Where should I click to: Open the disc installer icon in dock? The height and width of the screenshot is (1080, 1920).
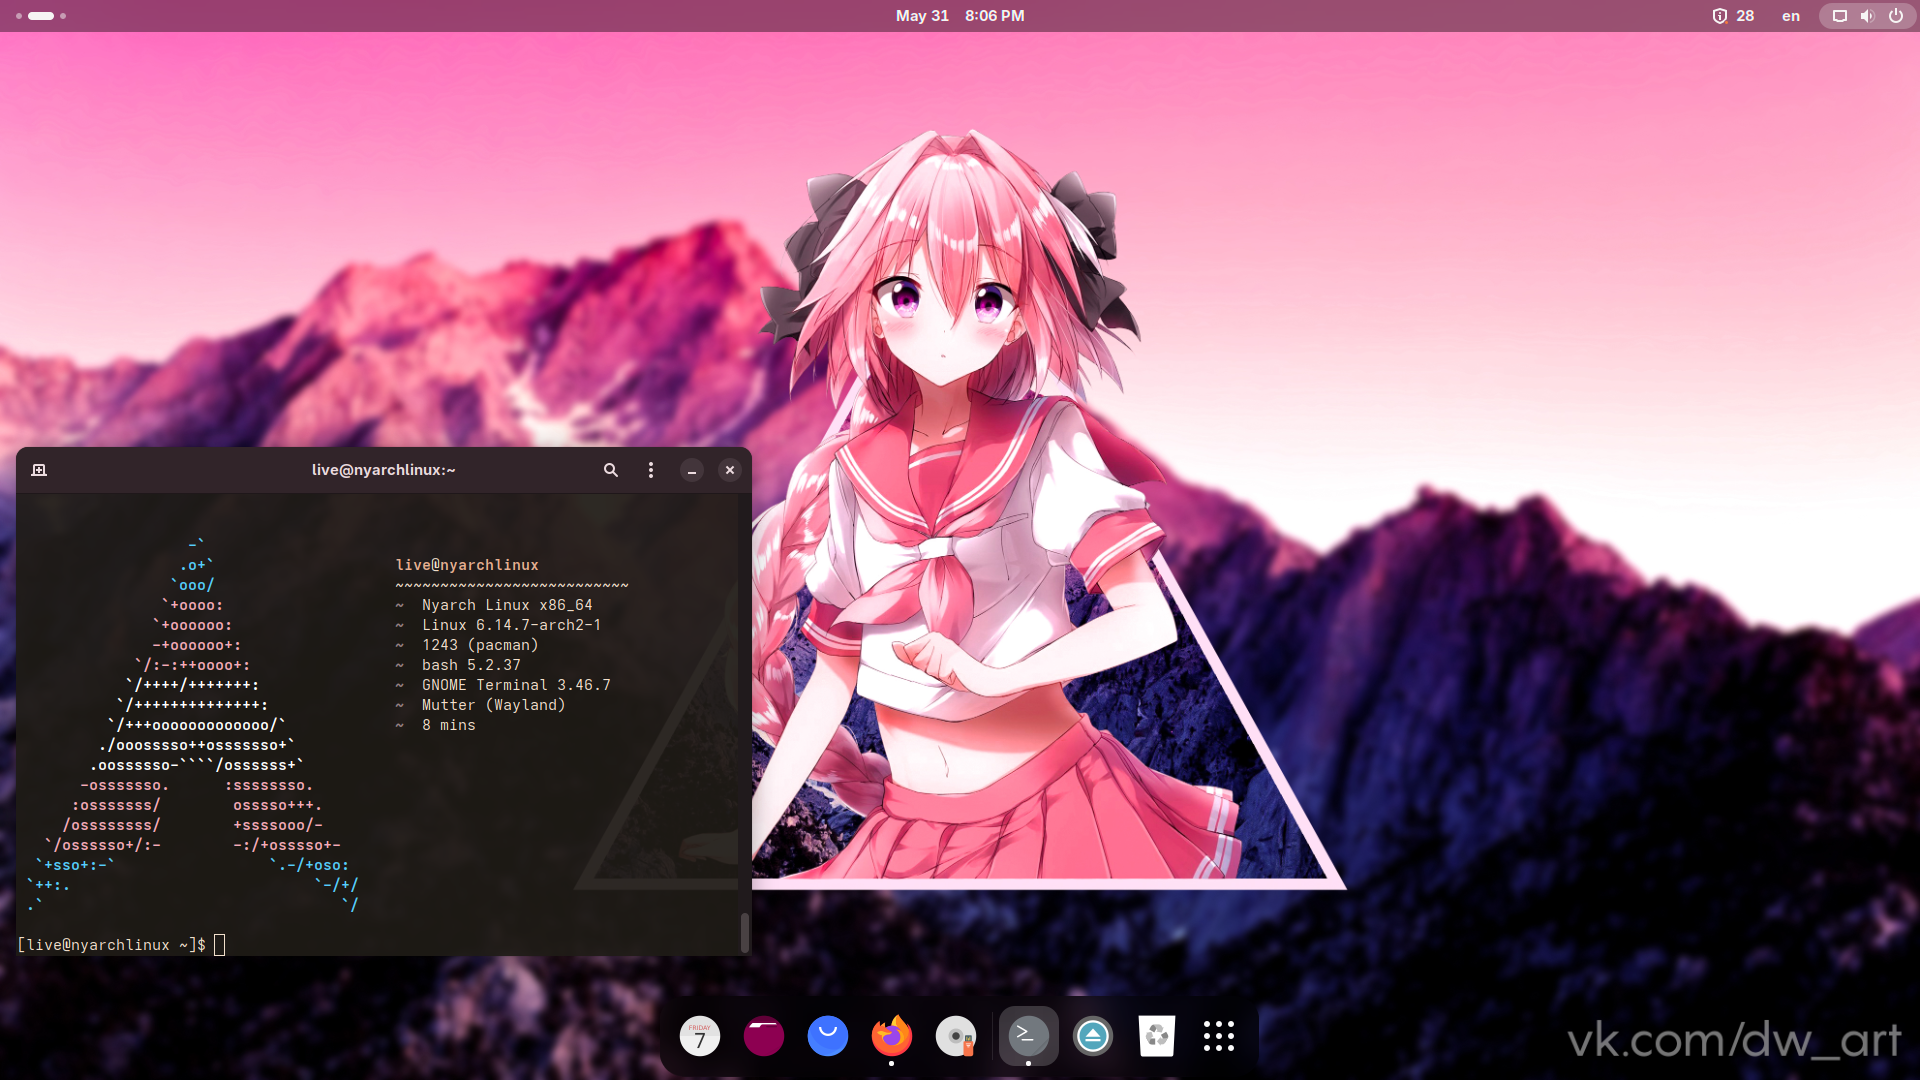pos(956,1036)
